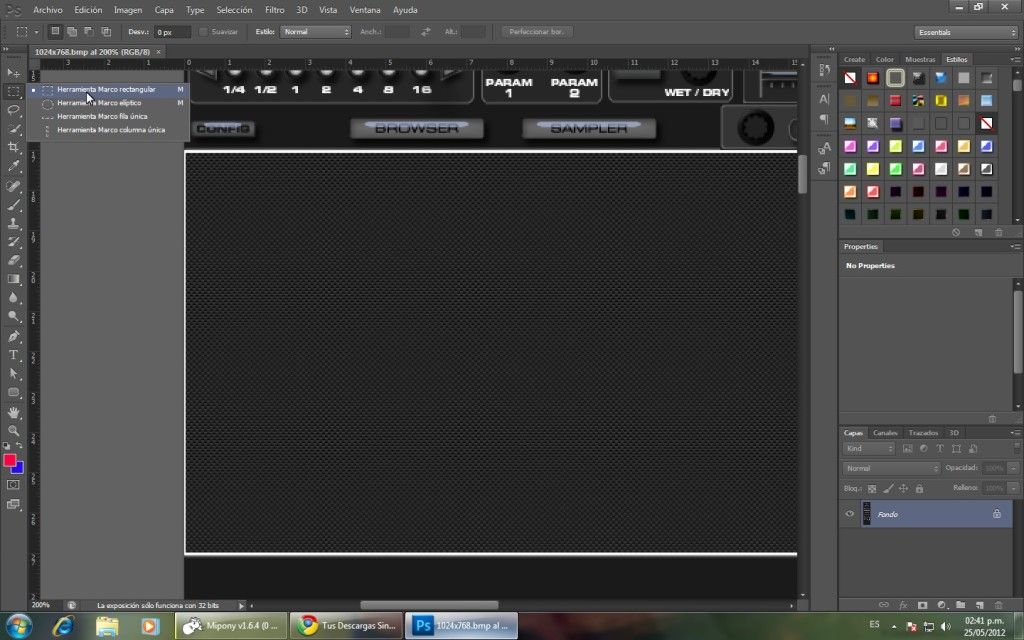Image resolution: width=1024 pixels, height=640 pixels.
Task: Choose intersect with selection mode
Action: (x=106, y=31)
